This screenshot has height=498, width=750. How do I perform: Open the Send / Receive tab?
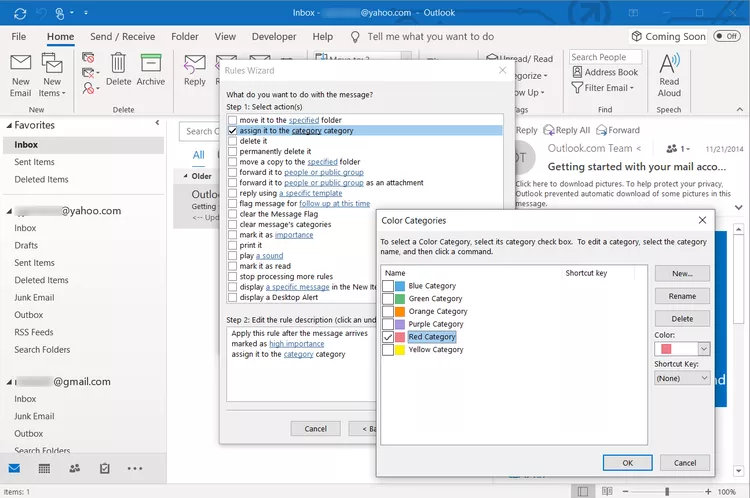click(122, 37)
